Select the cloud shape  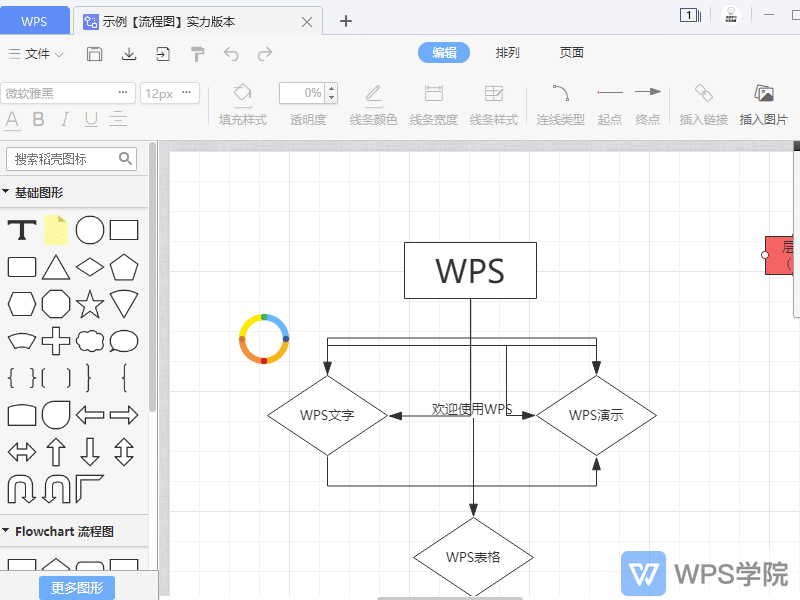(x=90, y=341)
